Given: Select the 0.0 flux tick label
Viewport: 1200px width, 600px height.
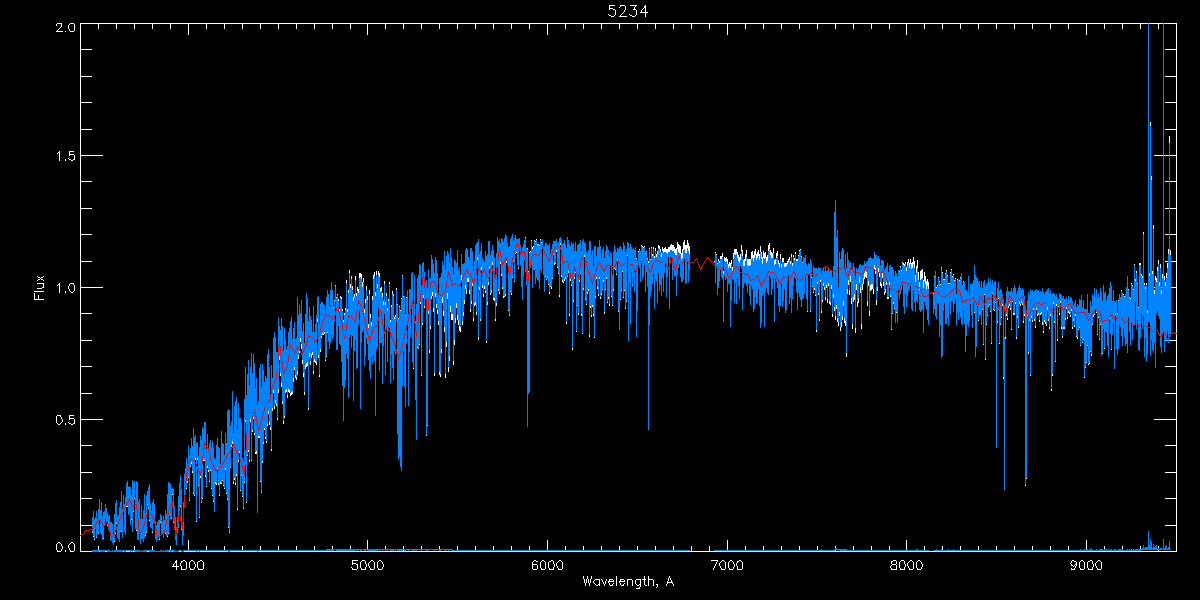Looking at the screenshot, I should coord(65,548).
